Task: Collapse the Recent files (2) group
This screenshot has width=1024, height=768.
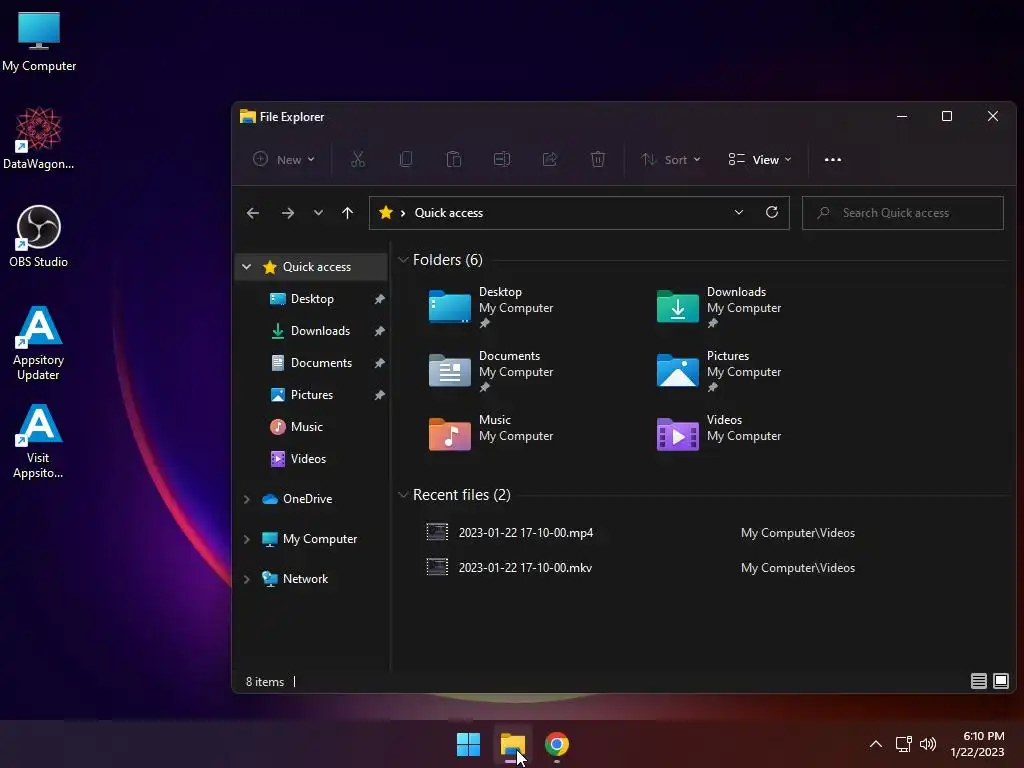Action: coord(403,495)
